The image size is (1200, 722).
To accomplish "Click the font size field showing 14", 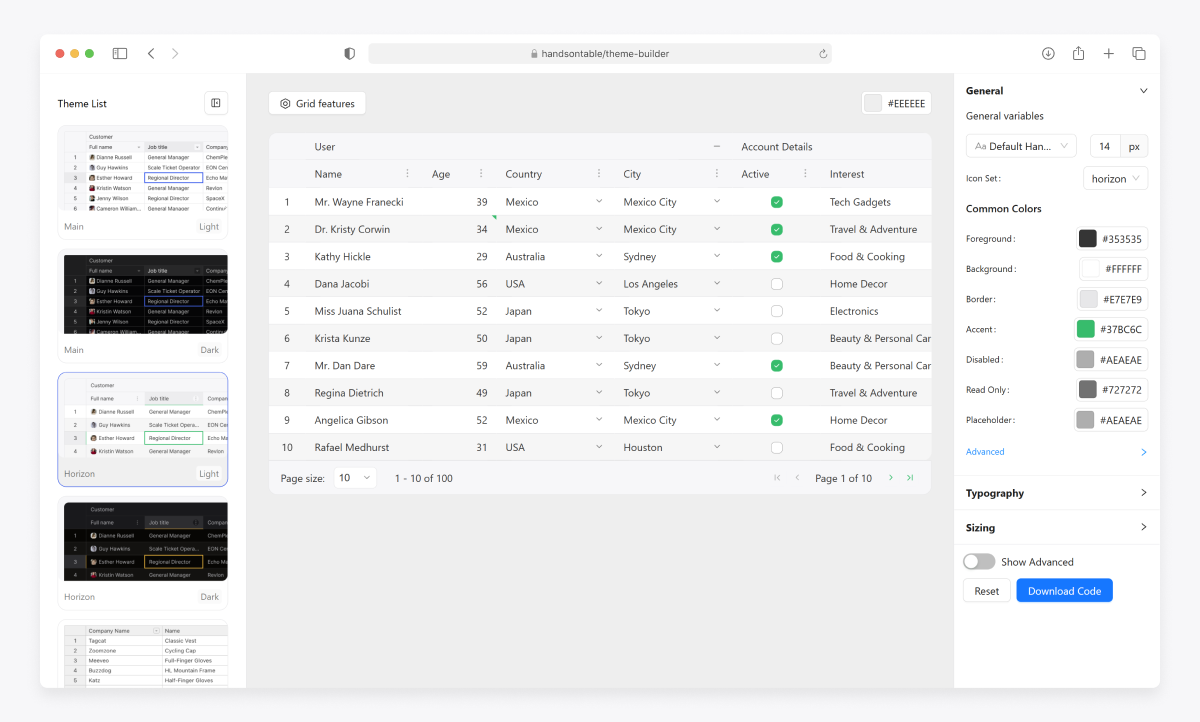I will click(x=1105, y=146).
